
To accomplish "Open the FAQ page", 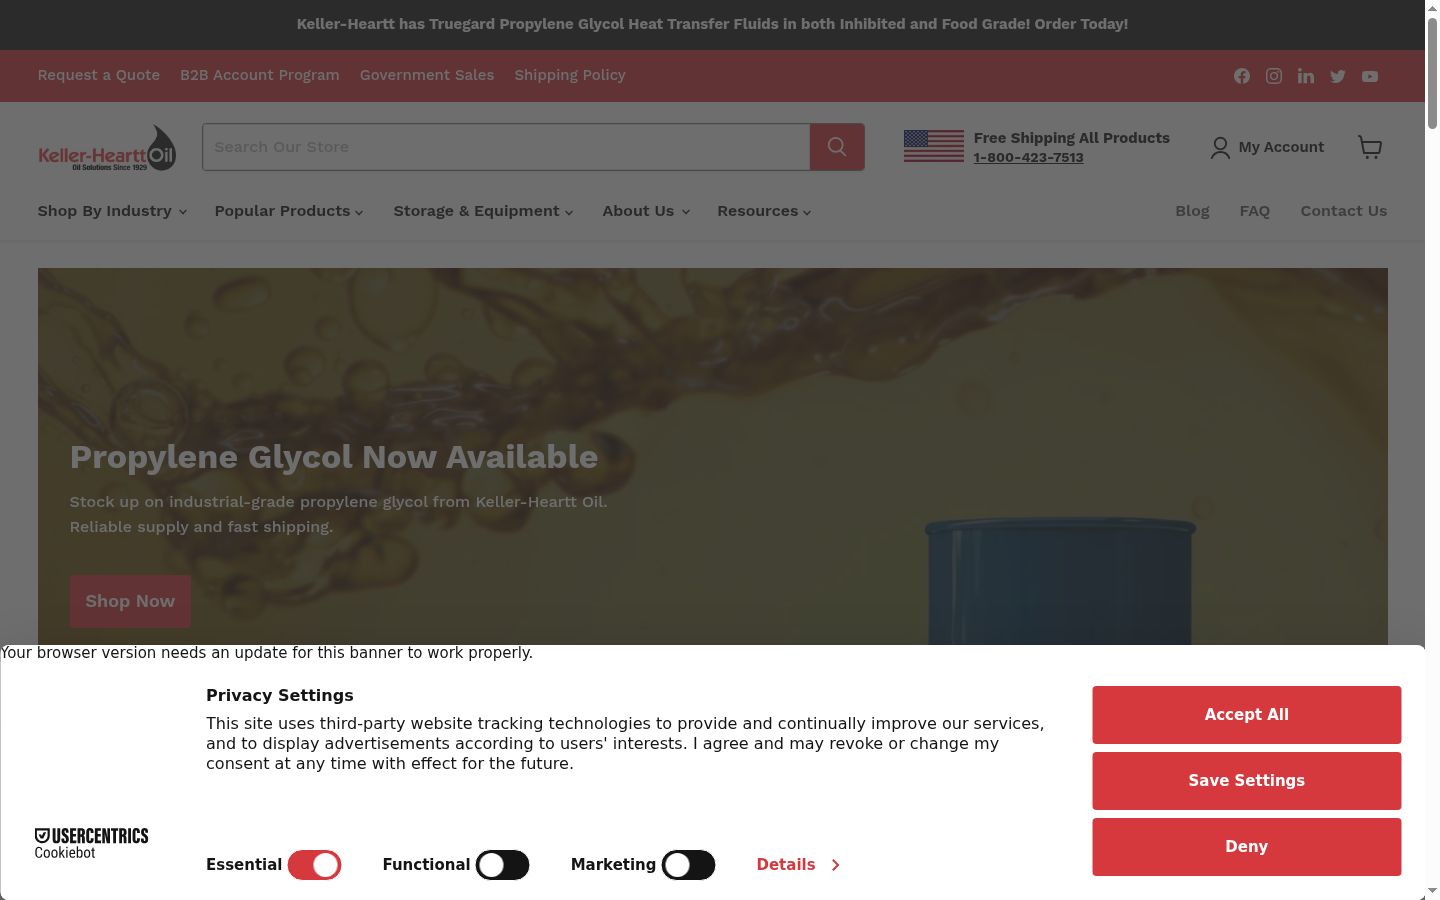I will click(1254, 211).
